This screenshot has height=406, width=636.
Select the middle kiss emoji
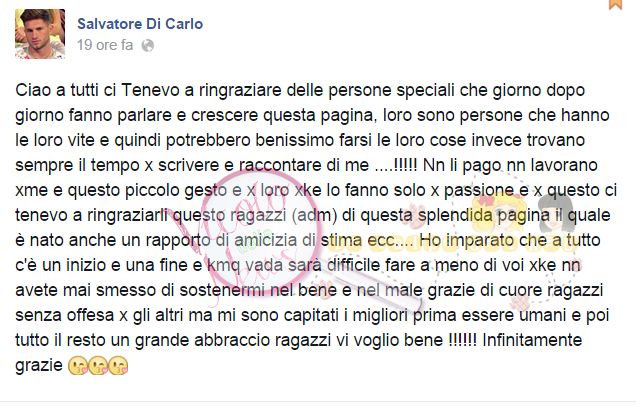pos(98,365)
